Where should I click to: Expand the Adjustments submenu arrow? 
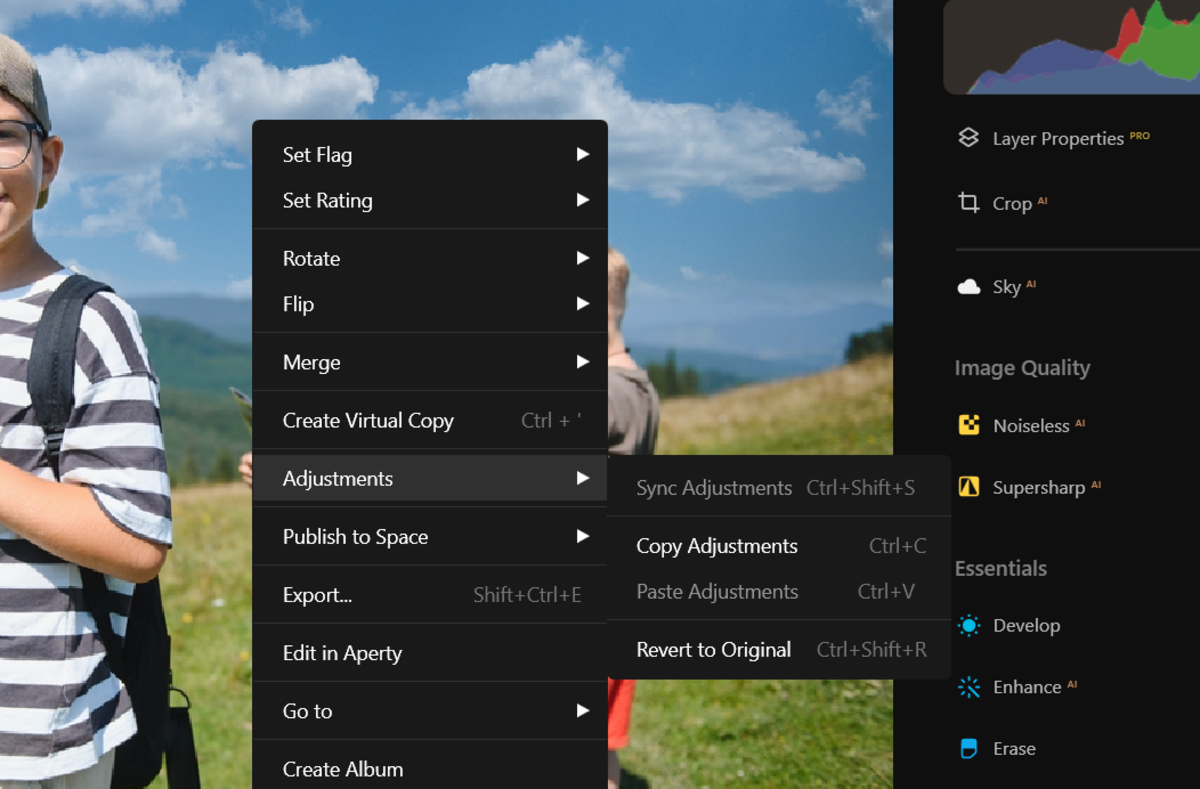(582, 479)
